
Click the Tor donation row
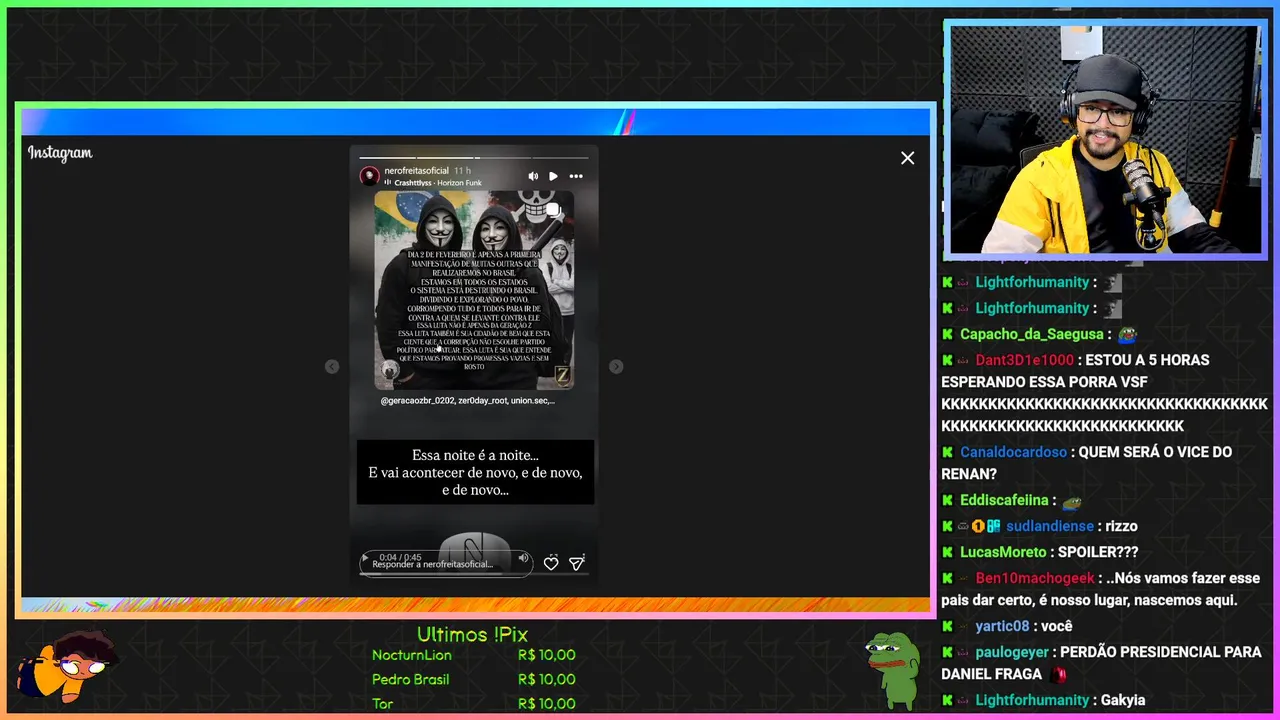coord(474,703)
